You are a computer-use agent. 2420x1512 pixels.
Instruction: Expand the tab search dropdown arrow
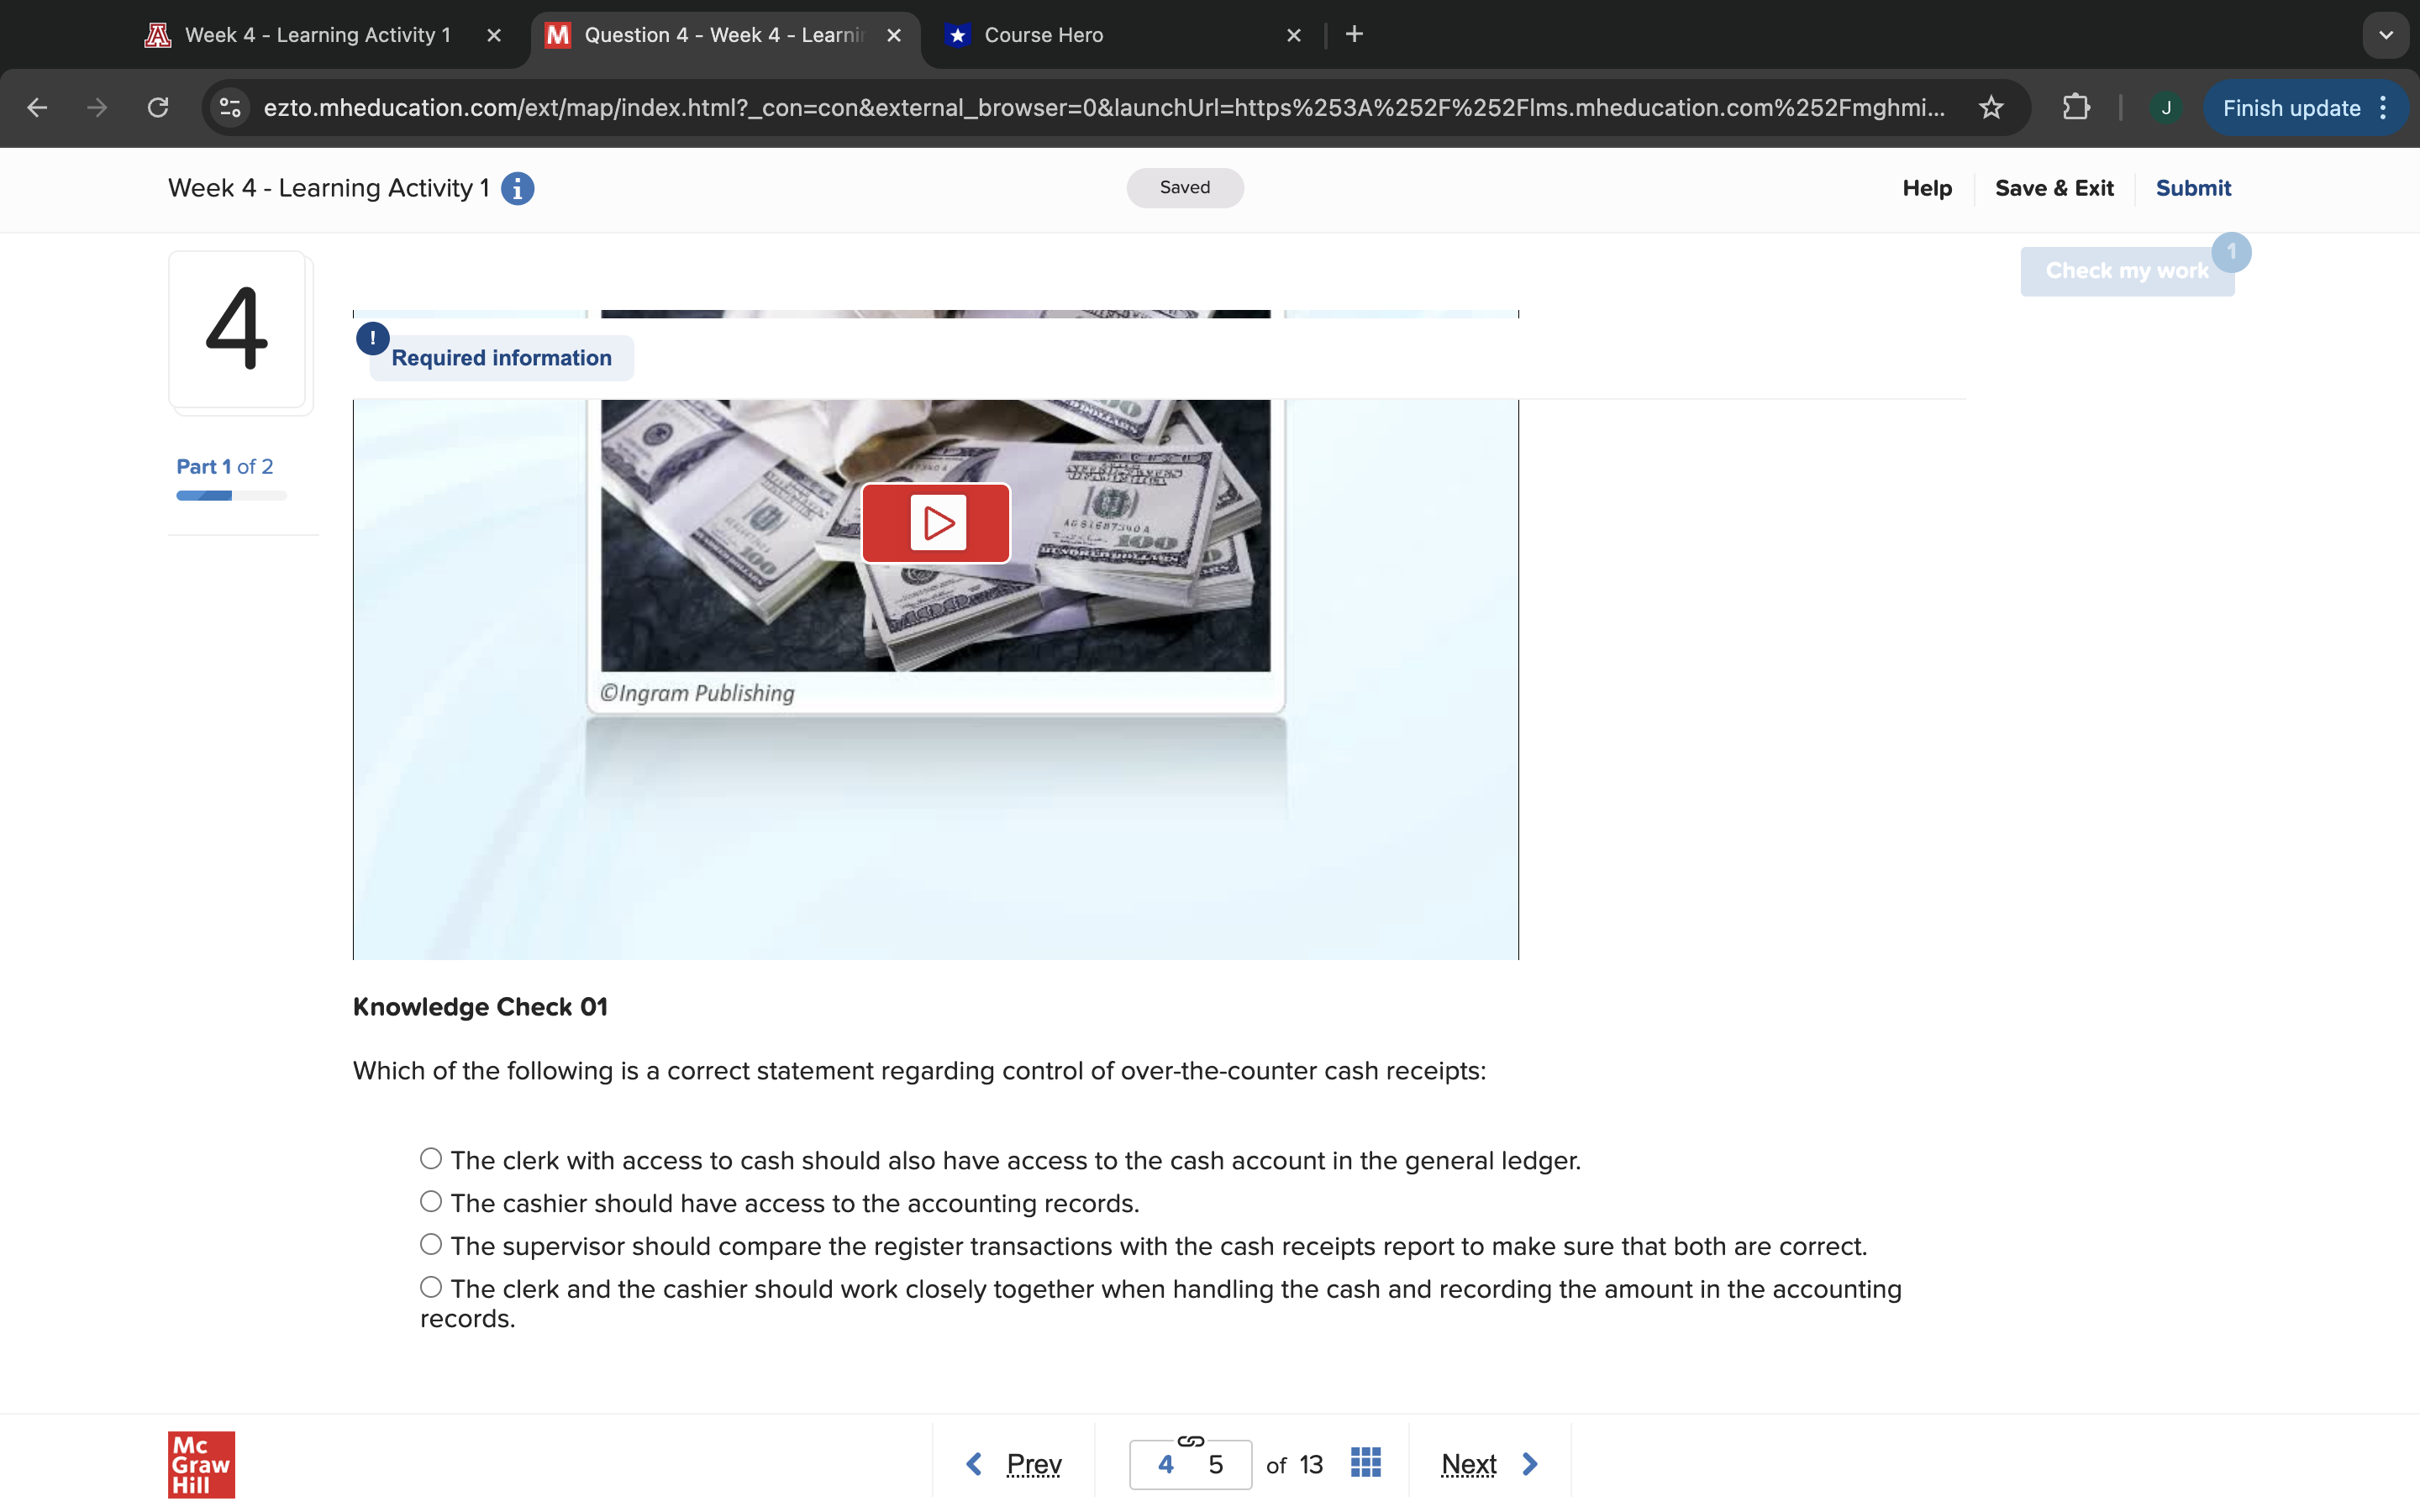click(x=2386, y=35)
